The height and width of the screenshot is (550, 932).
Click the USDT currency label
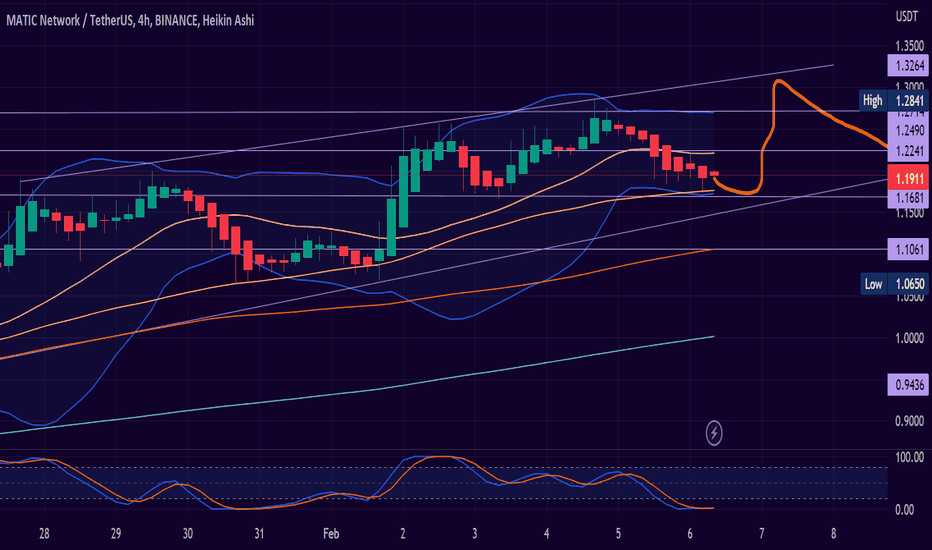click(906, 17)
